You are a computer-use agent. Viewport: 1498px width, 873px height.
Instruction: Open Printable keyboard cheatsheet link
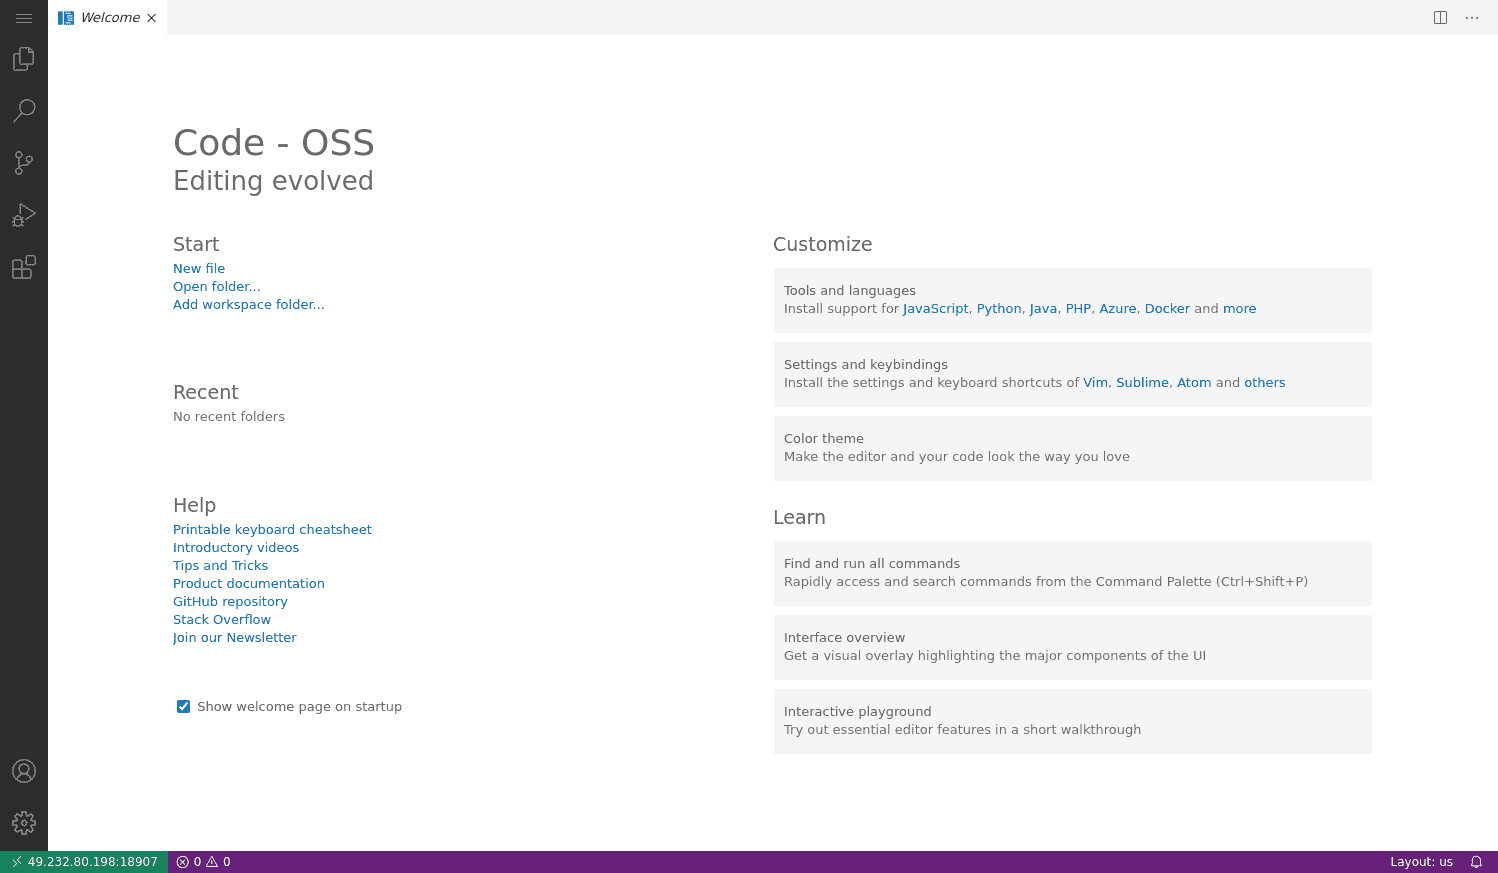272,530
